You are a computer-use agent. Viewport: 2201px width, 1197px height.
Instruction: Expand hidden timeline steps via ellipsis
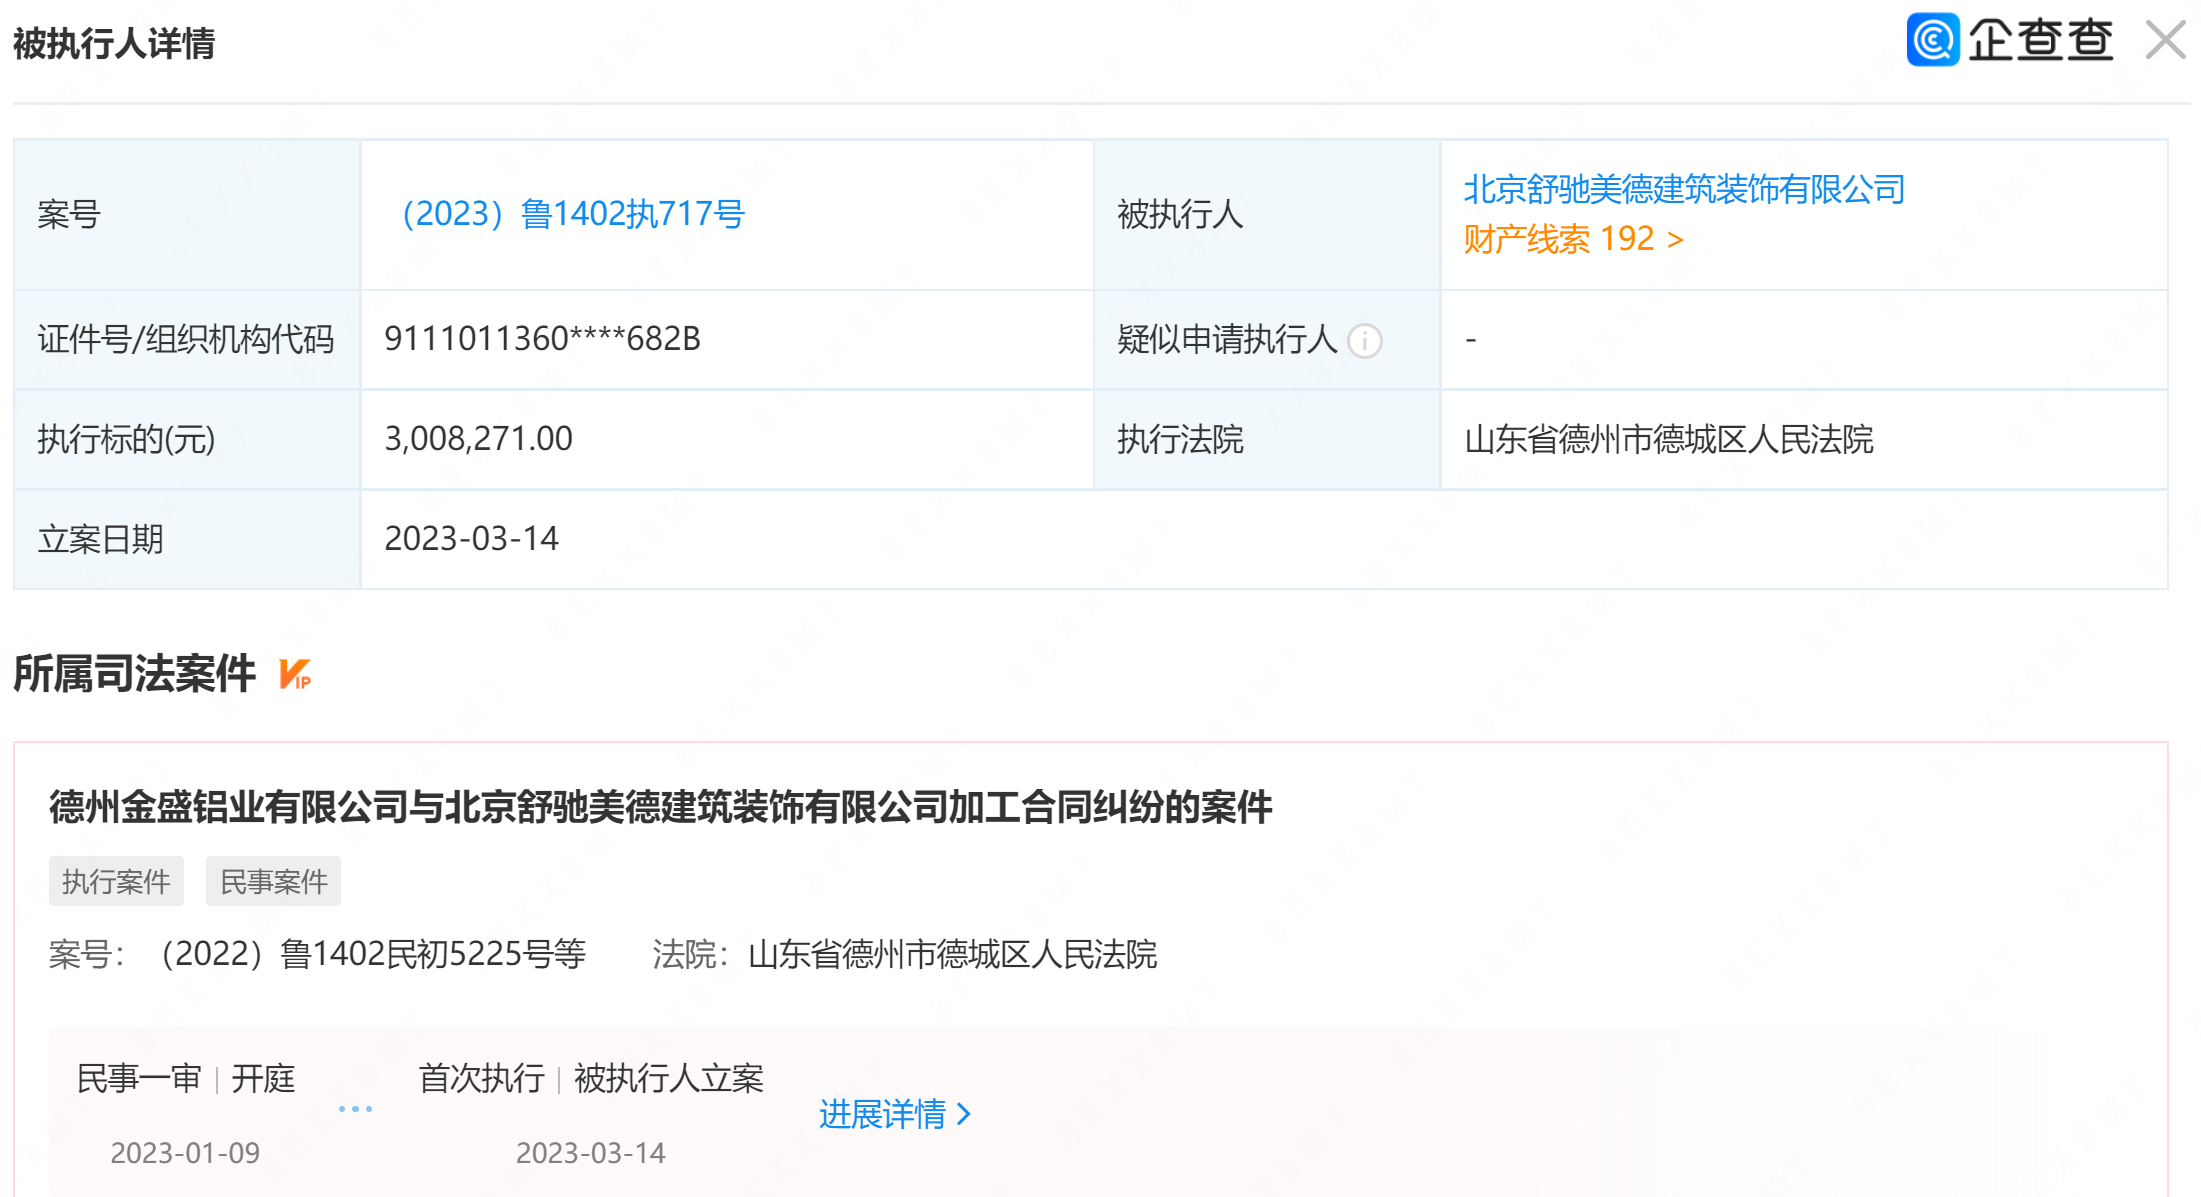click(355, 1109)
